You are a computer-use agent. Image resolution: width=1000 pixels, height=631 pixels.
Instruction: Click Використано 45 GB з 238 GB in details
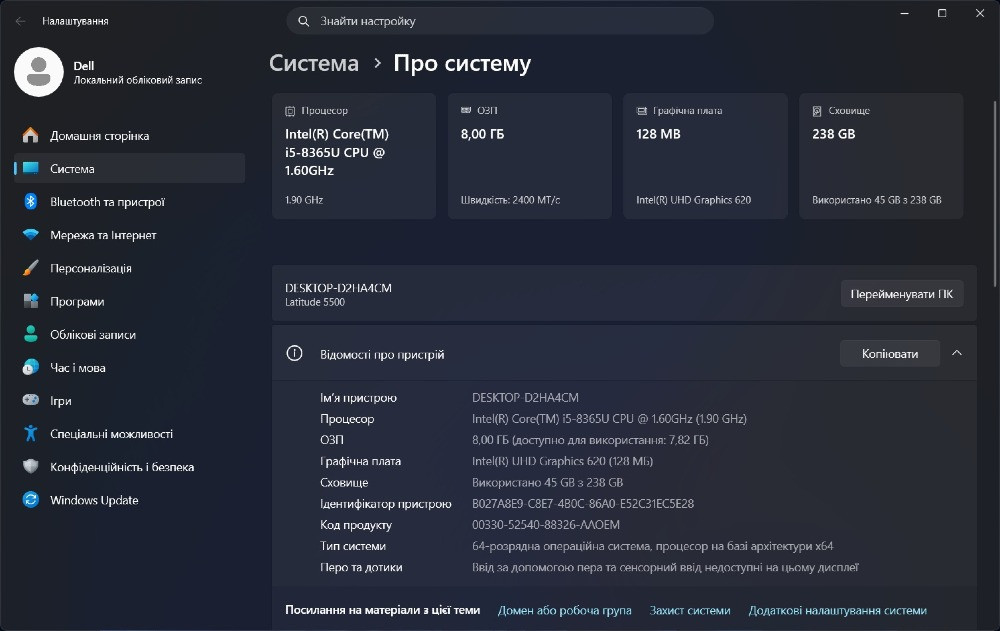tap(547, 482)
